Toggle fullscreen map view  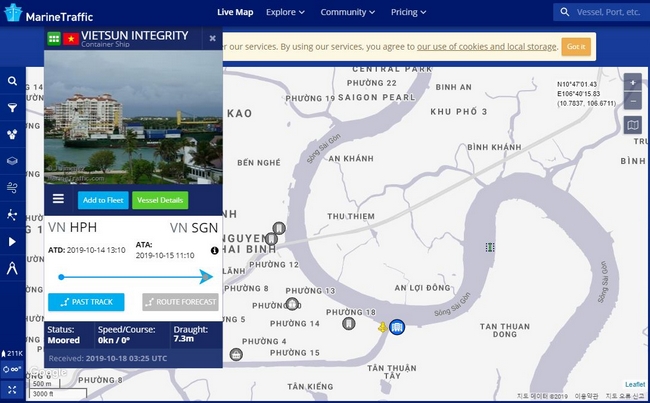tap(12, 389)
